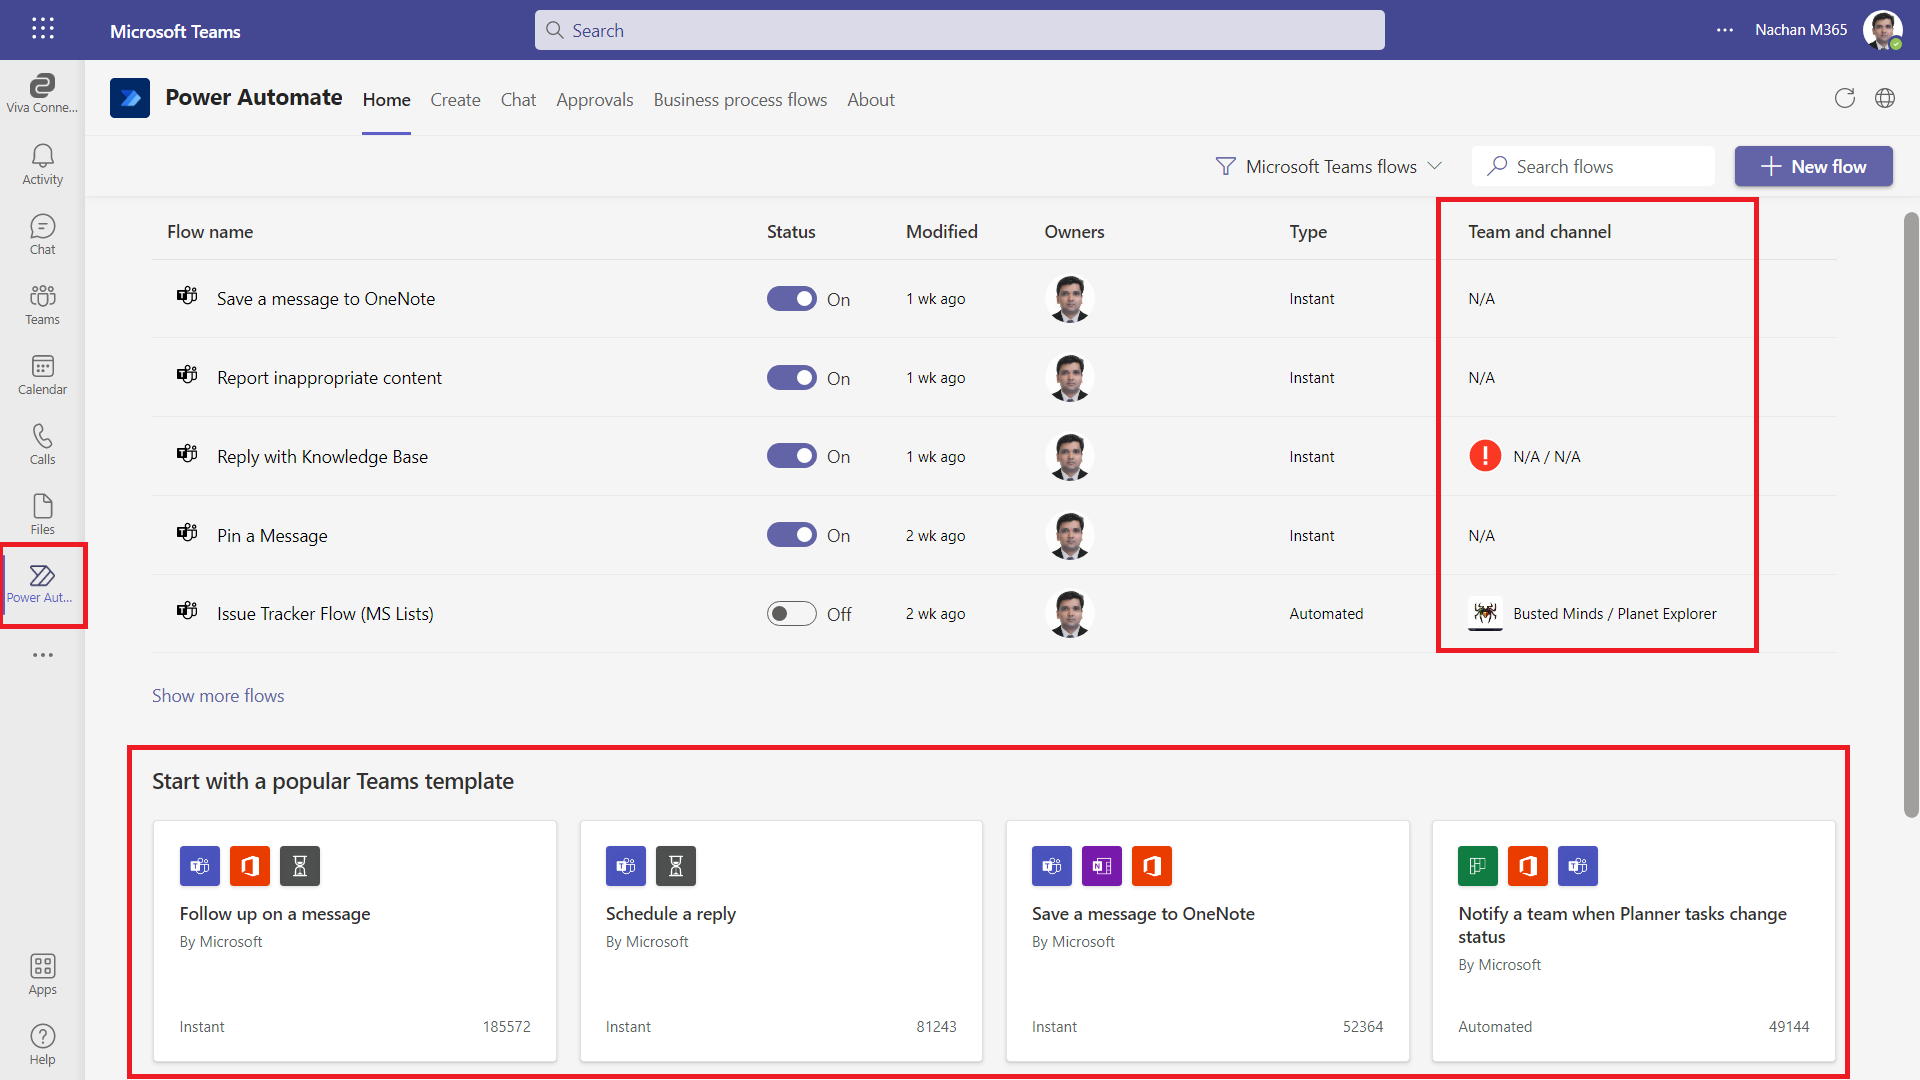Open settings and more ellipsis in header

[1725, 30]
